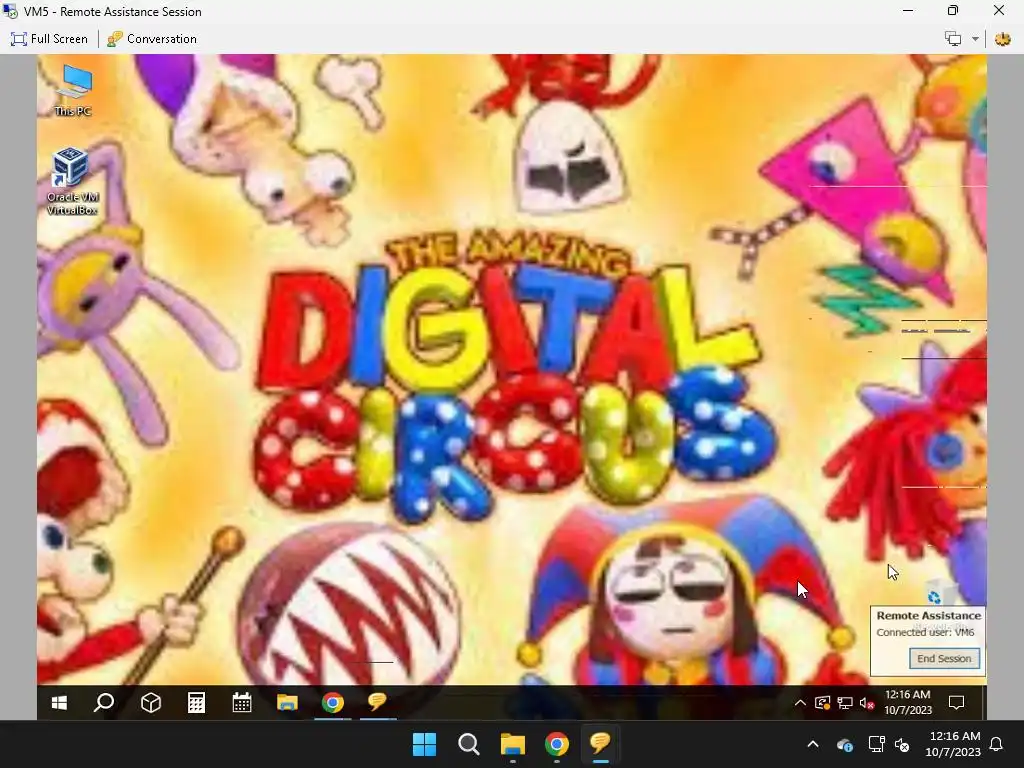Open File Explorer on the remote taskbar

(287, 703)
